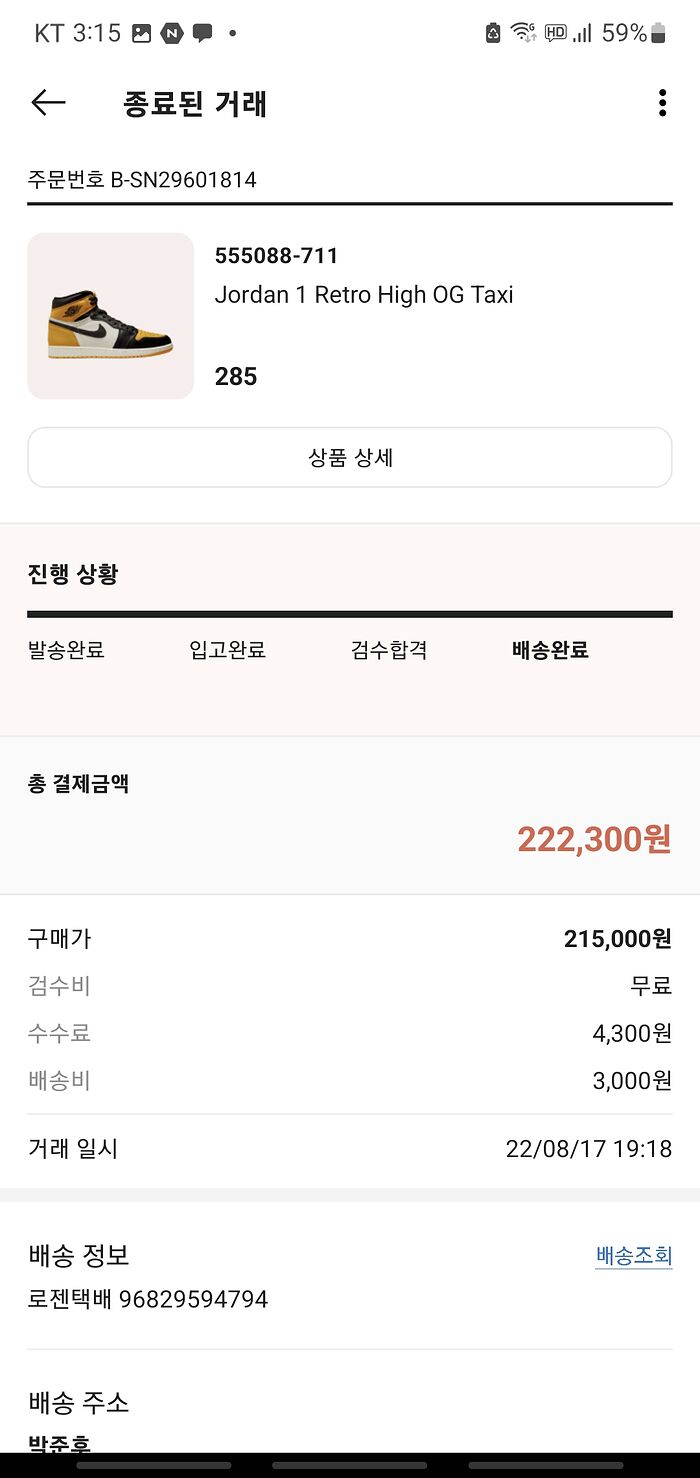
Task: Select the 배송완료 progress step
Action: click(550, 650)
